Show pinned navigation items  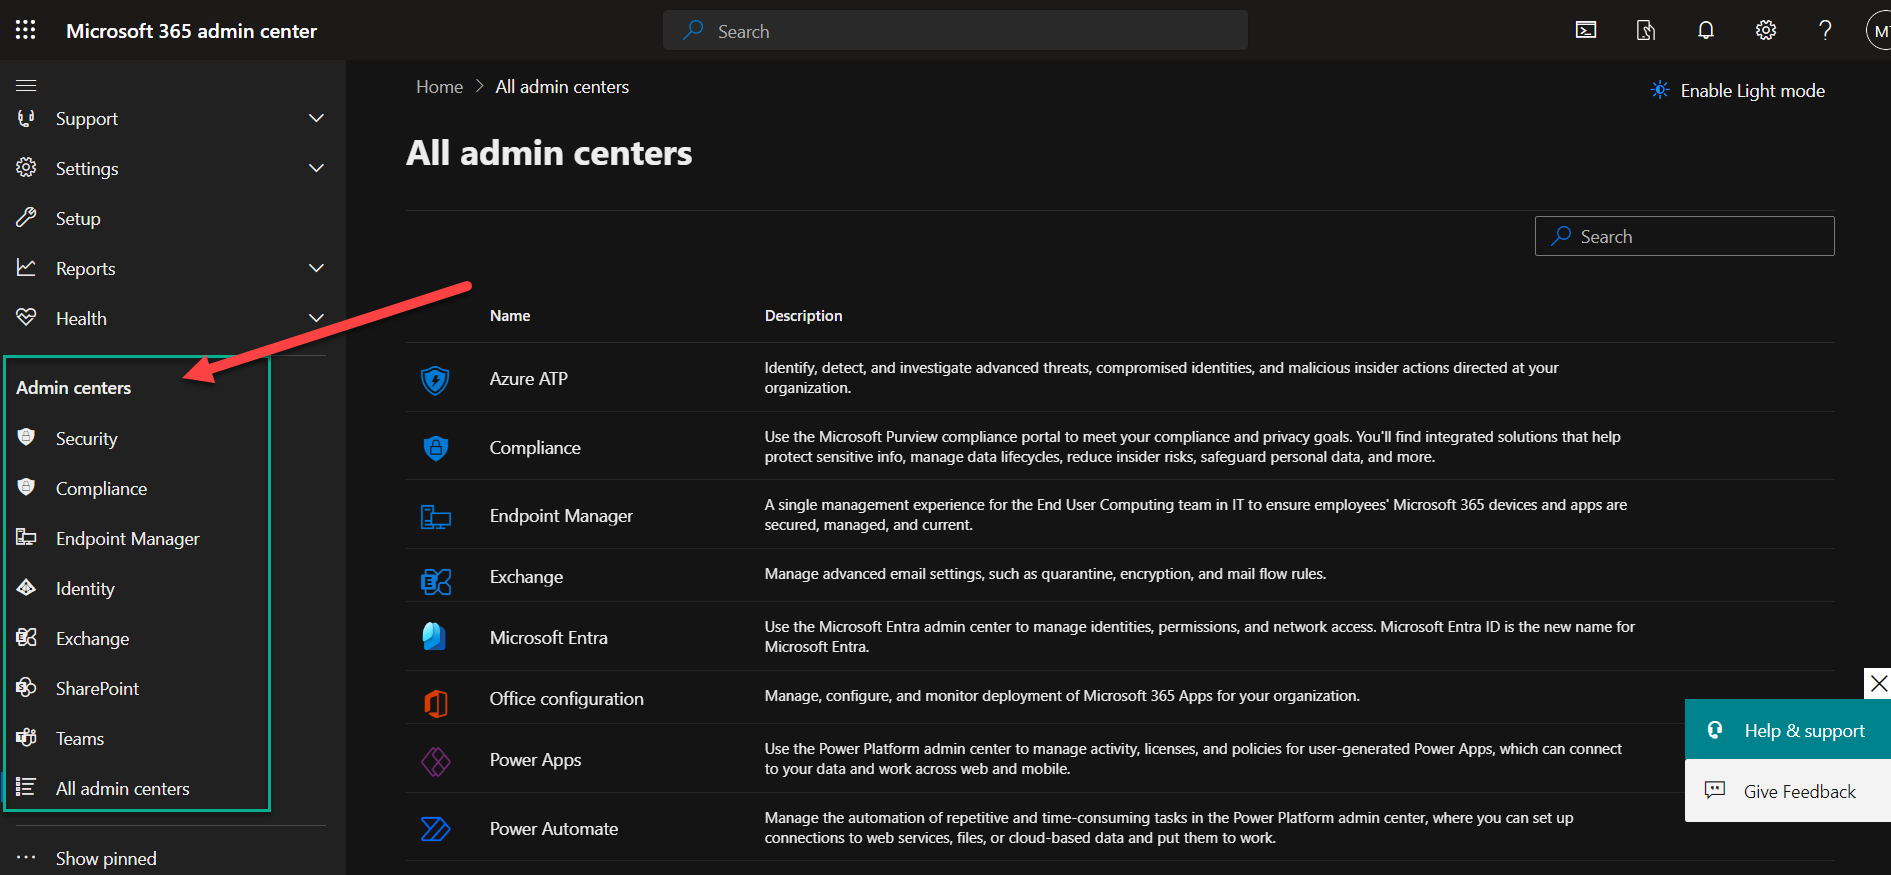click(106, 858)
